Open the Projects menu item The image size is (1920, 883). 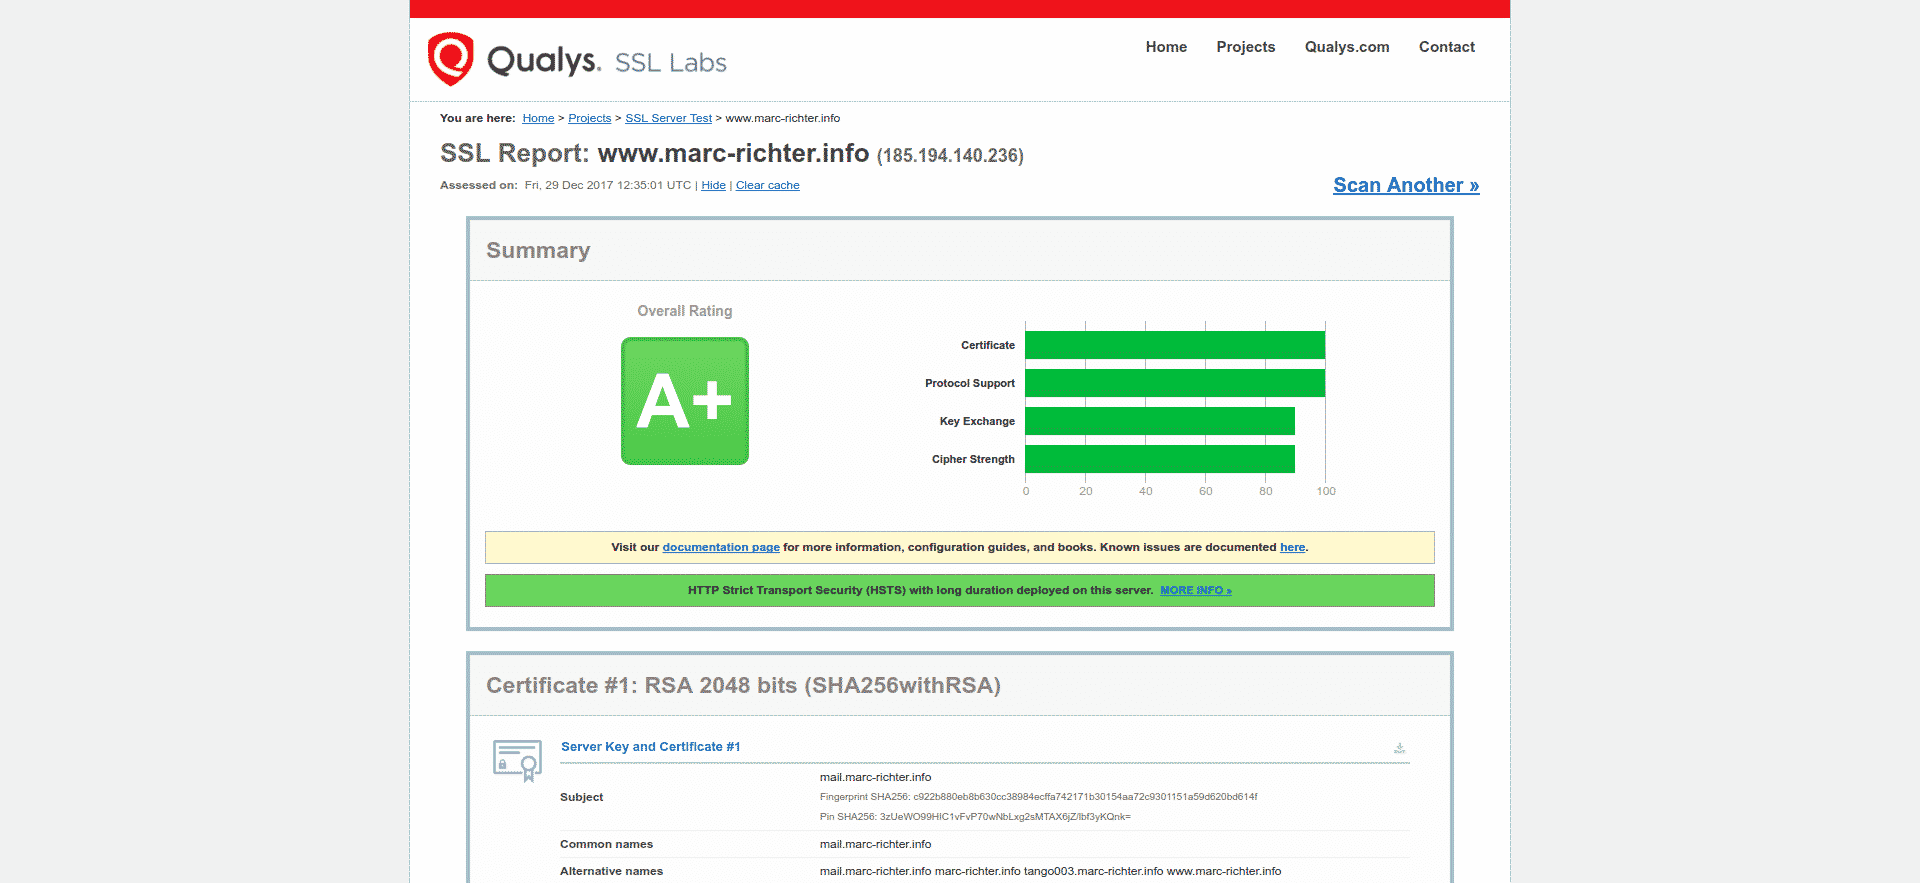pos(1245,47)
